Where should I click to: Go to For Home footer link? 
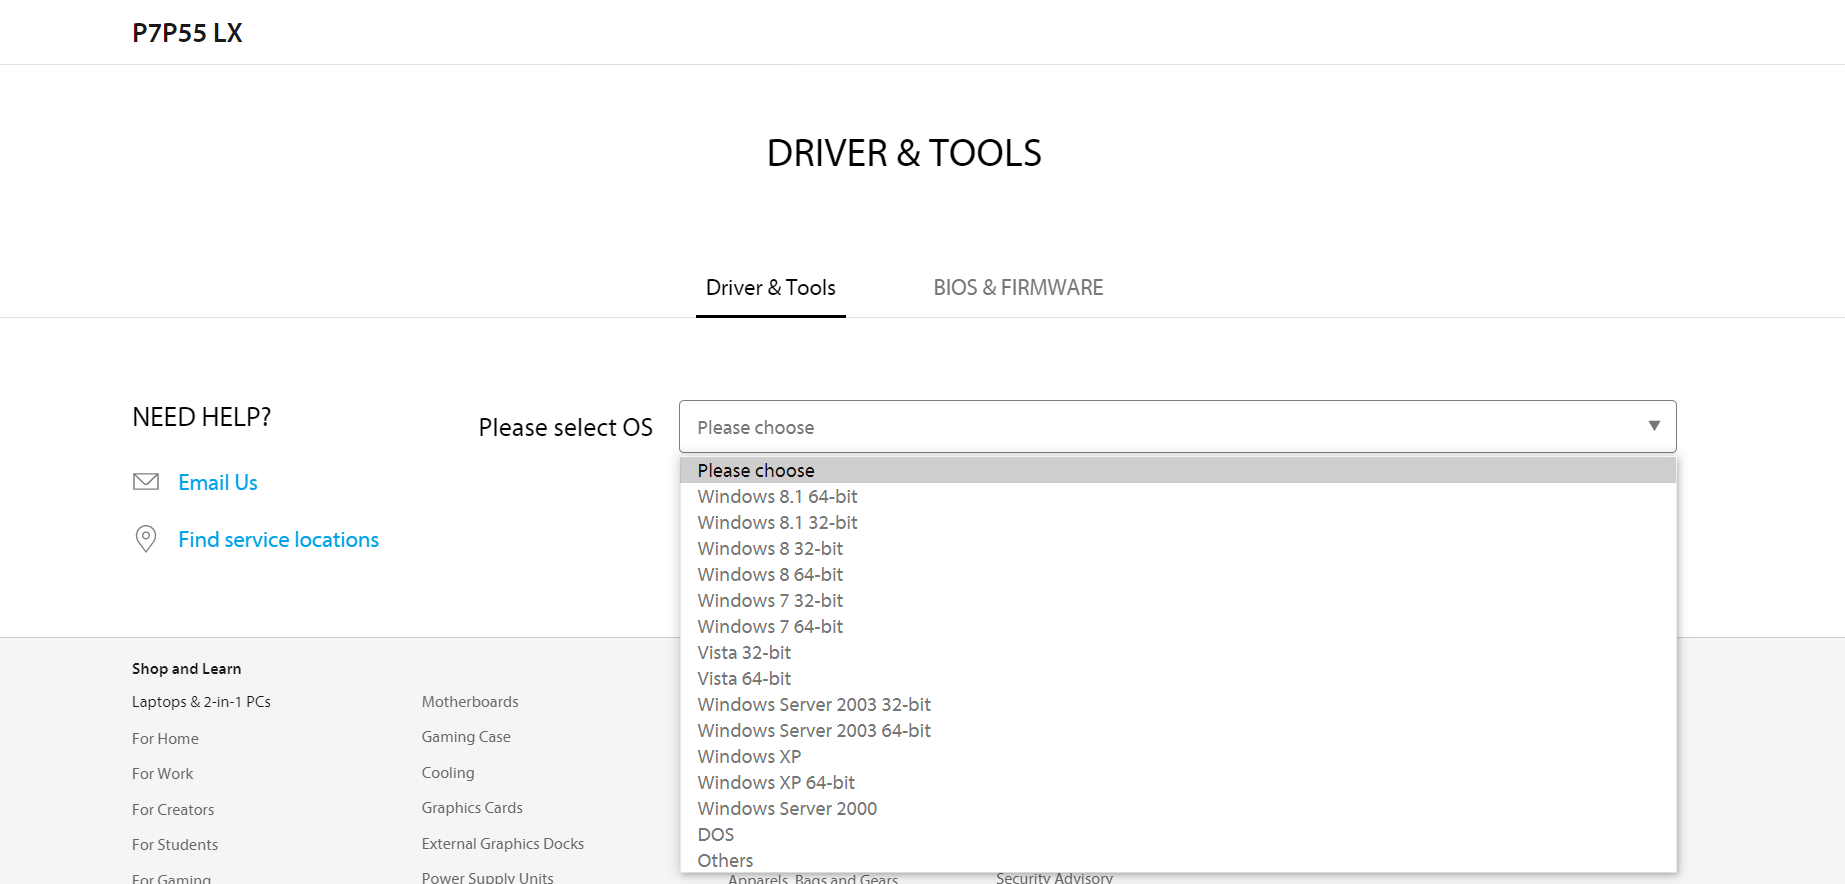(x=165, y=738)
